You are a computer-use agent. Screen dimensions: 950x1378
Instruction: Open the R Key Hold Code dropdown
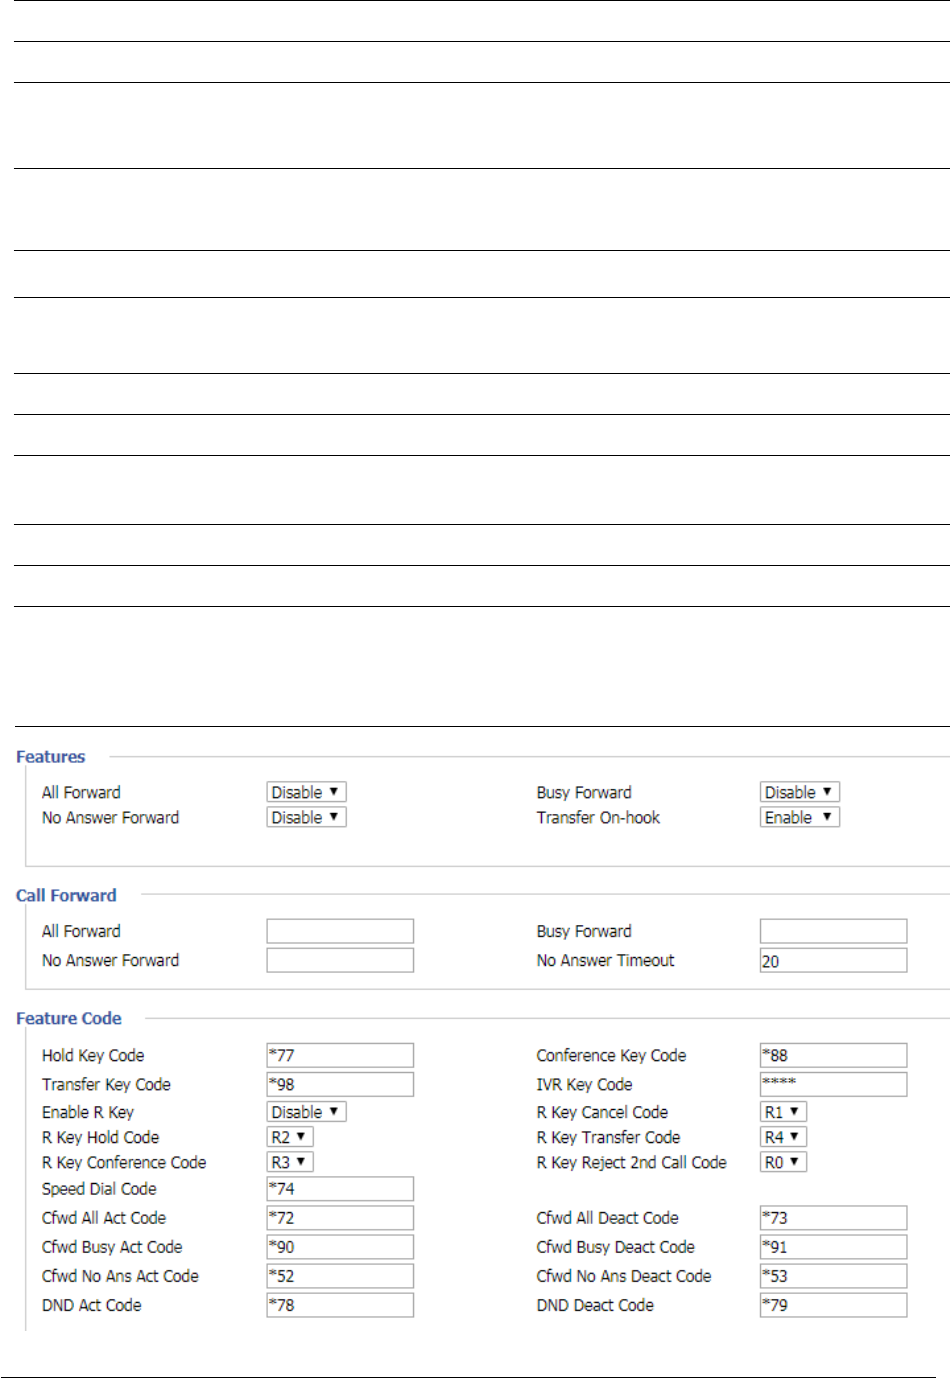point(290,1137)
